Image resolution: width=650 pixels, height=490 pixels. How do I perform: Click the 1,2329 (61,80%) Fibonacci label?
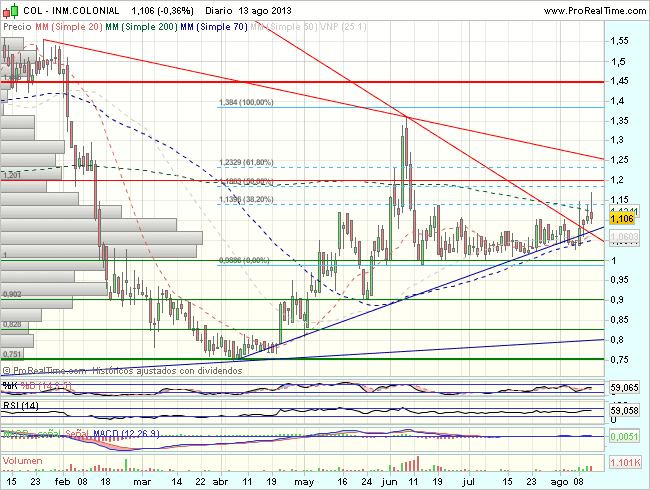pos(245,162)
